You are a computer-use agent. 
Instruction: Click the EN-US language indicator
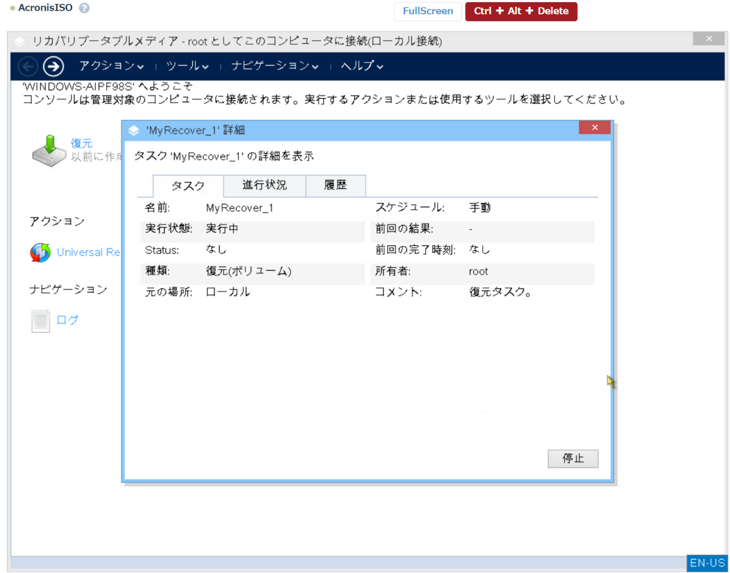coord(706,563)
